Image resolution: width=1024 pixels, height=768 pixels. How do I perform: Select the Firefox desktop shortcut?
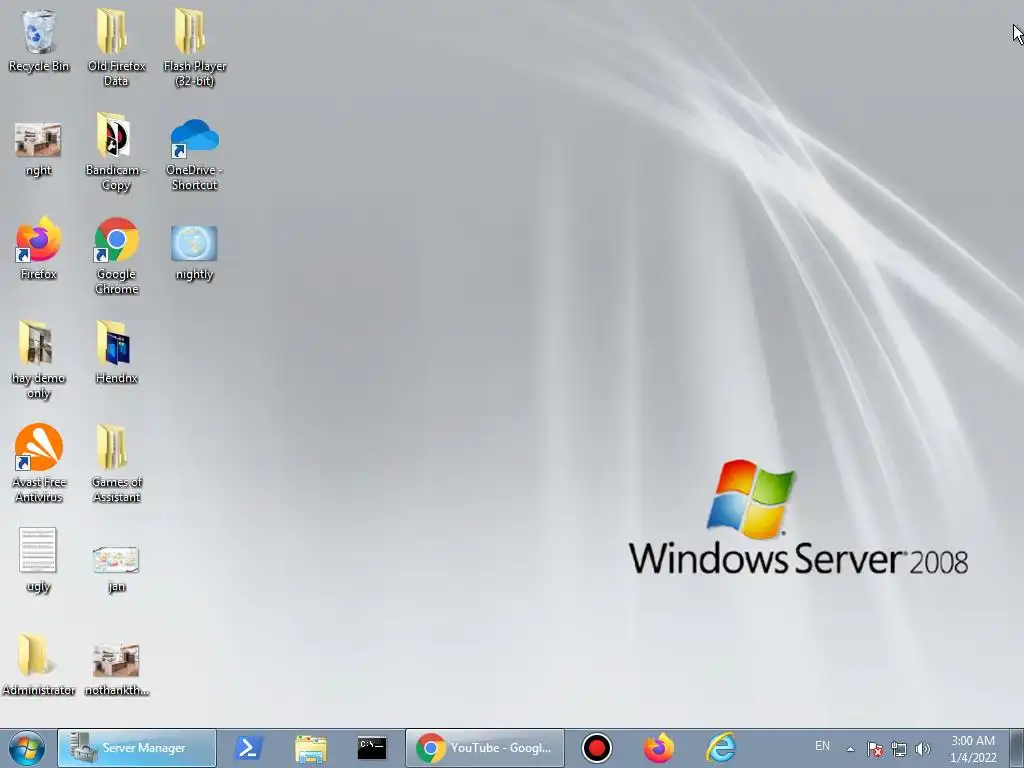[39, 248]
